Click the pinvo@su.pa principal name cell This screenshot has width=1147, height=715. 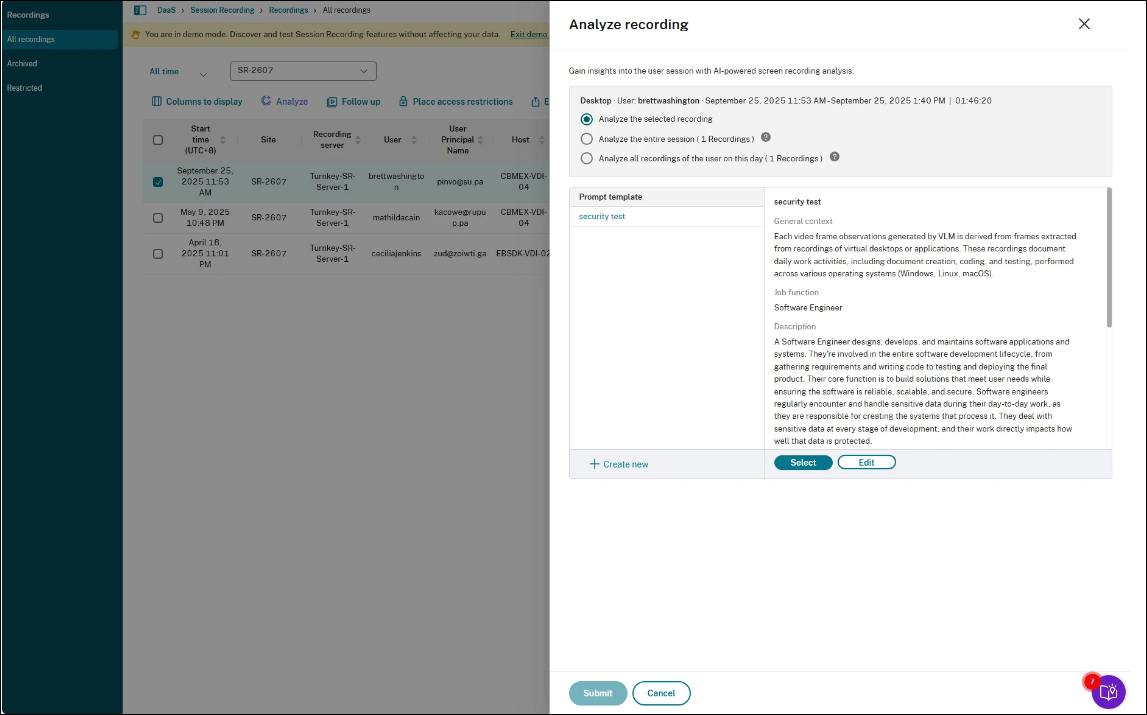click(x=460, y=181)
